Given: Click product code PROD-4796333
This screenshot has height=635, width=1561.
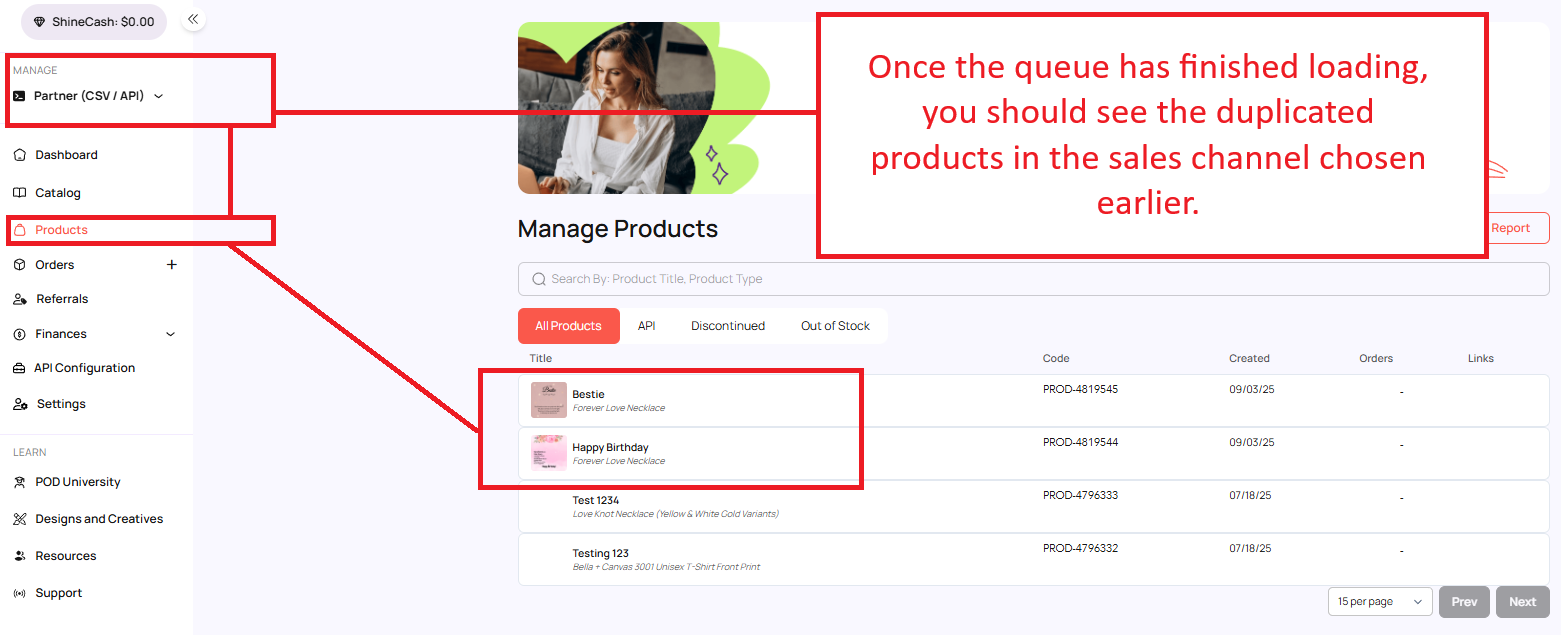Looking at the screenshot, I should [1080, 495].
